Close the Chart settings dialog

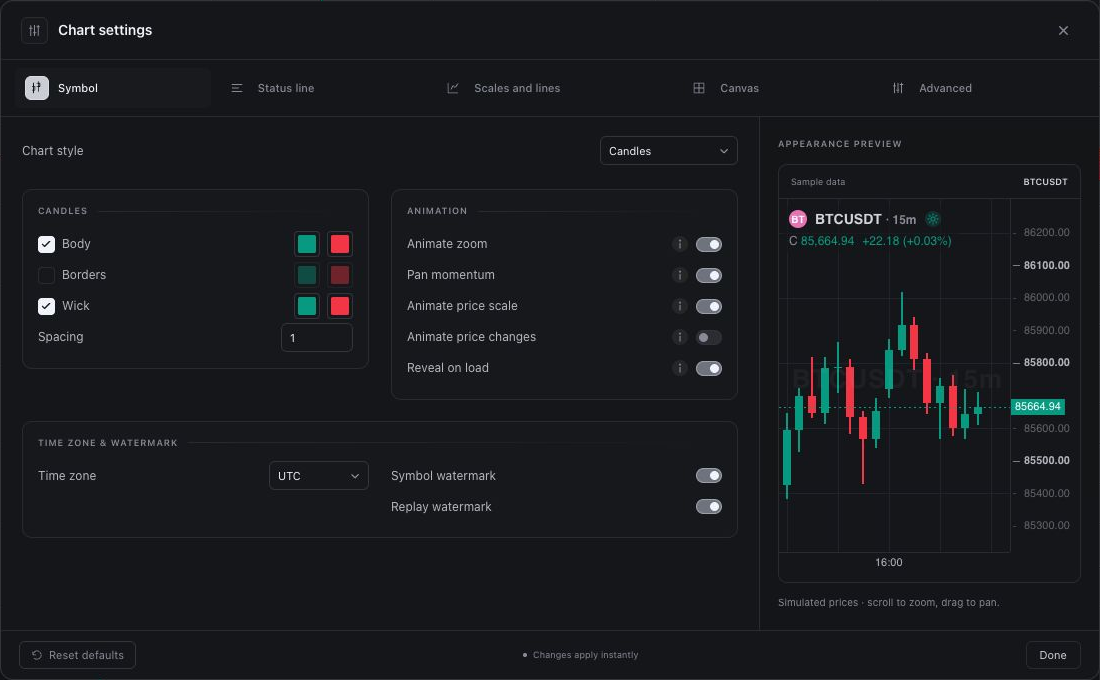coord(1063,30)
